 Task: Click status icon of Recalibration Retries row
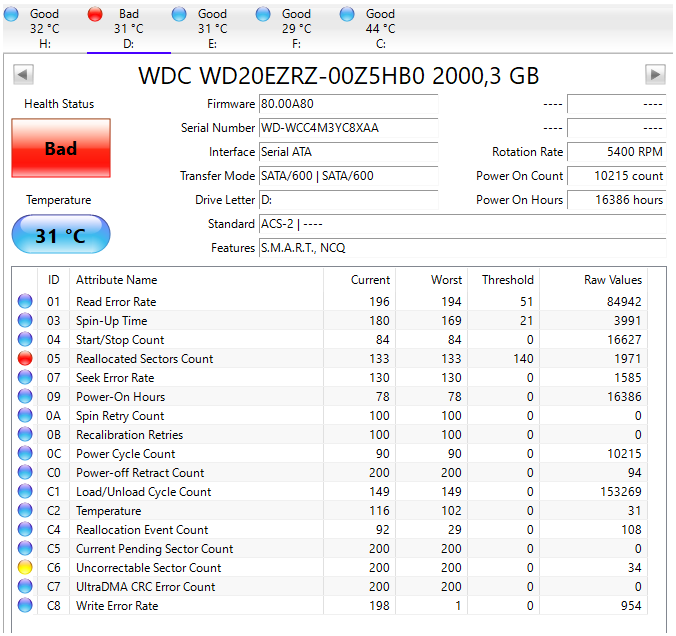pyautogui.click(x=25, y=434)
